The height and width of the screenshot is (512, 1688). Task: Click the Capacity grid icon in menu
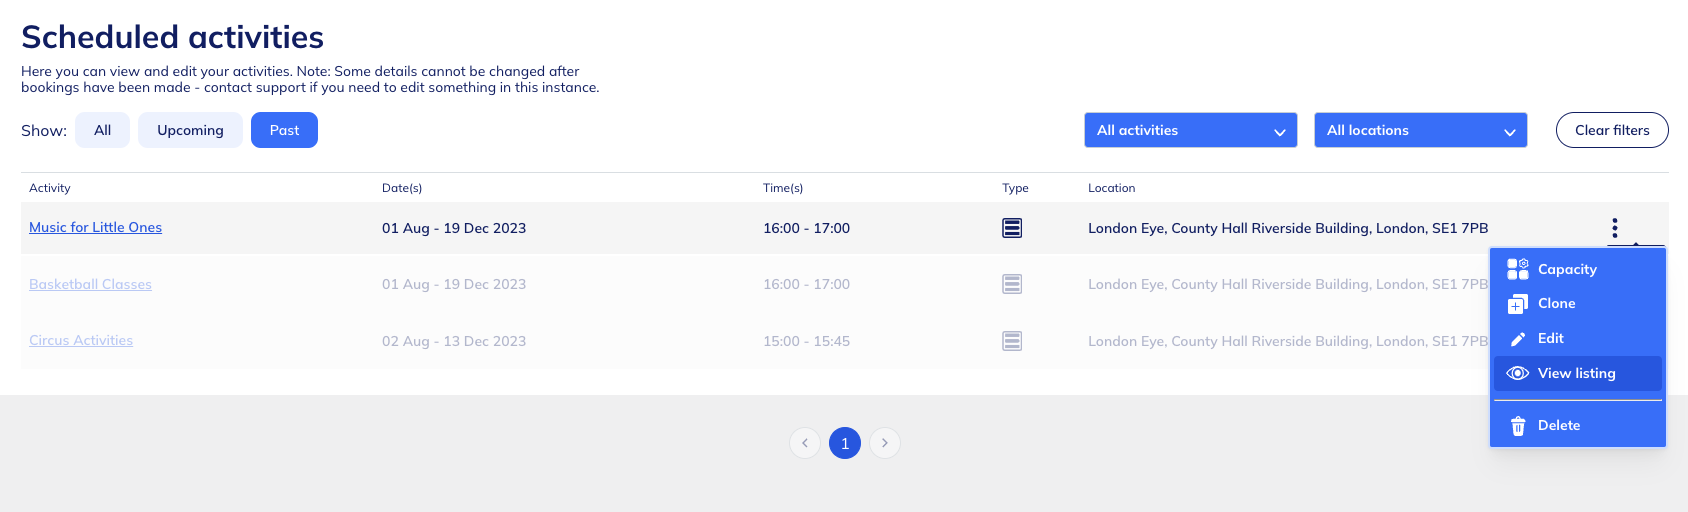[1517, 269]
